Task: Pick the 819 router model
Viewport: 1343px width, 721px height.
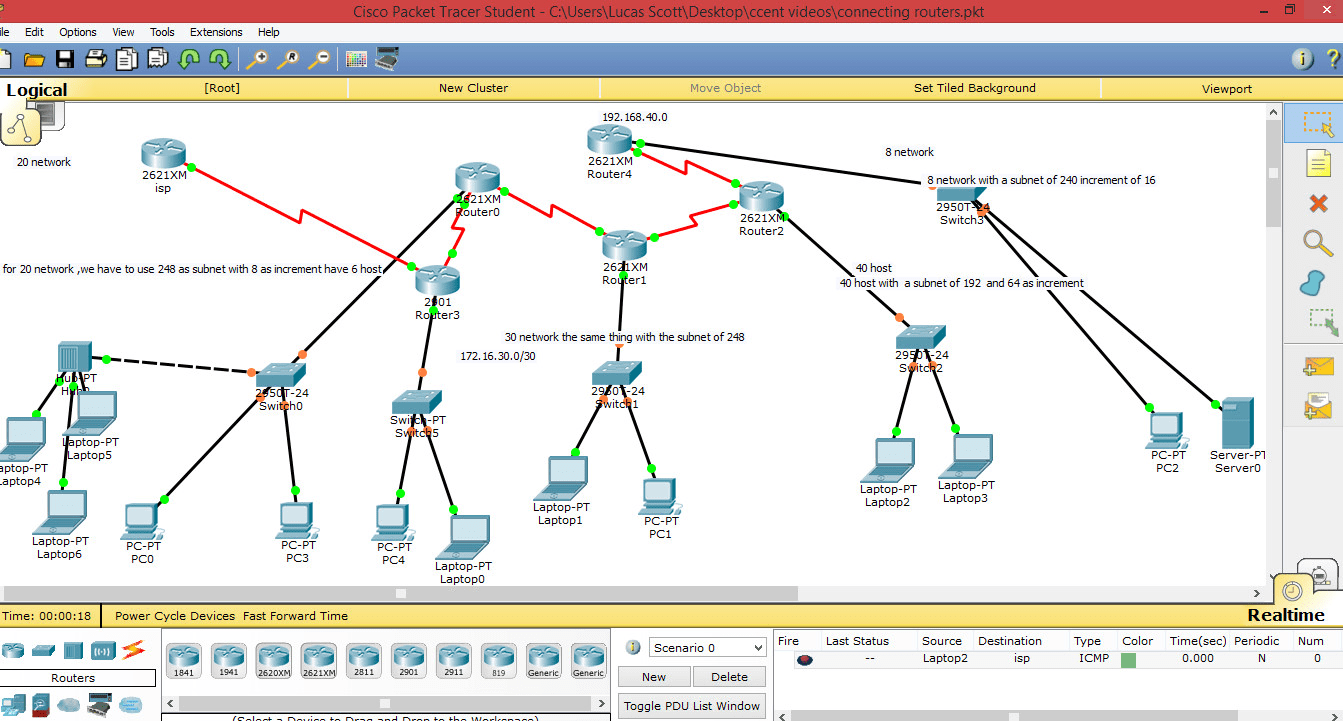Action: [x=499, y=660]
